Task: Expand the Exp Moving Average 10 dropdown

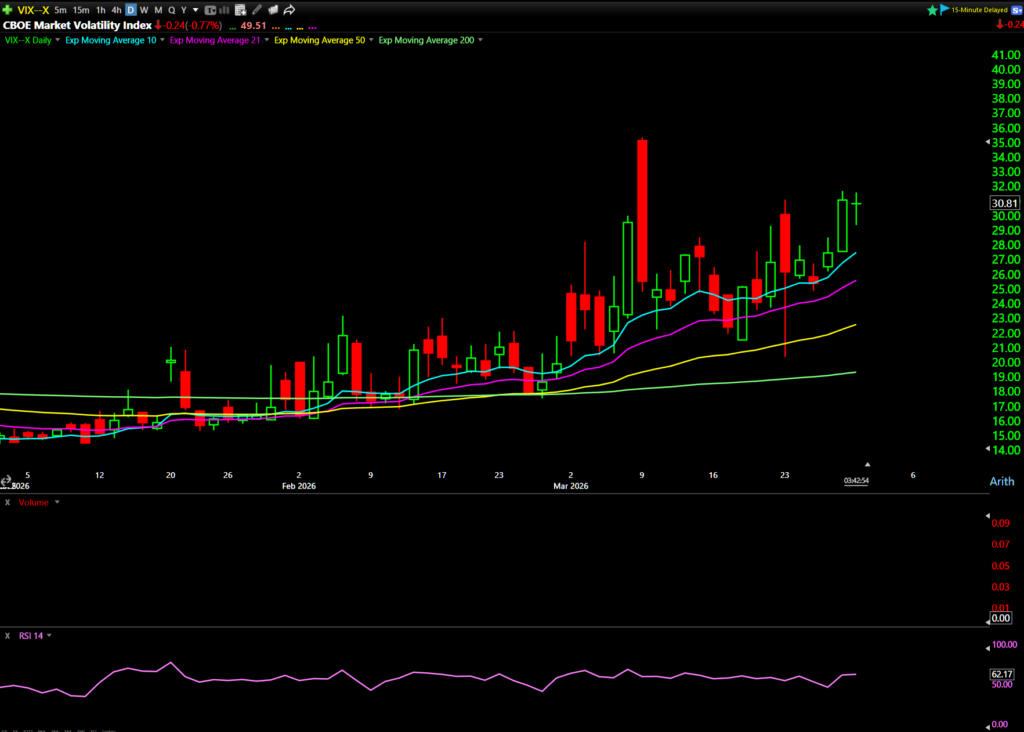Action: [163, 40]
